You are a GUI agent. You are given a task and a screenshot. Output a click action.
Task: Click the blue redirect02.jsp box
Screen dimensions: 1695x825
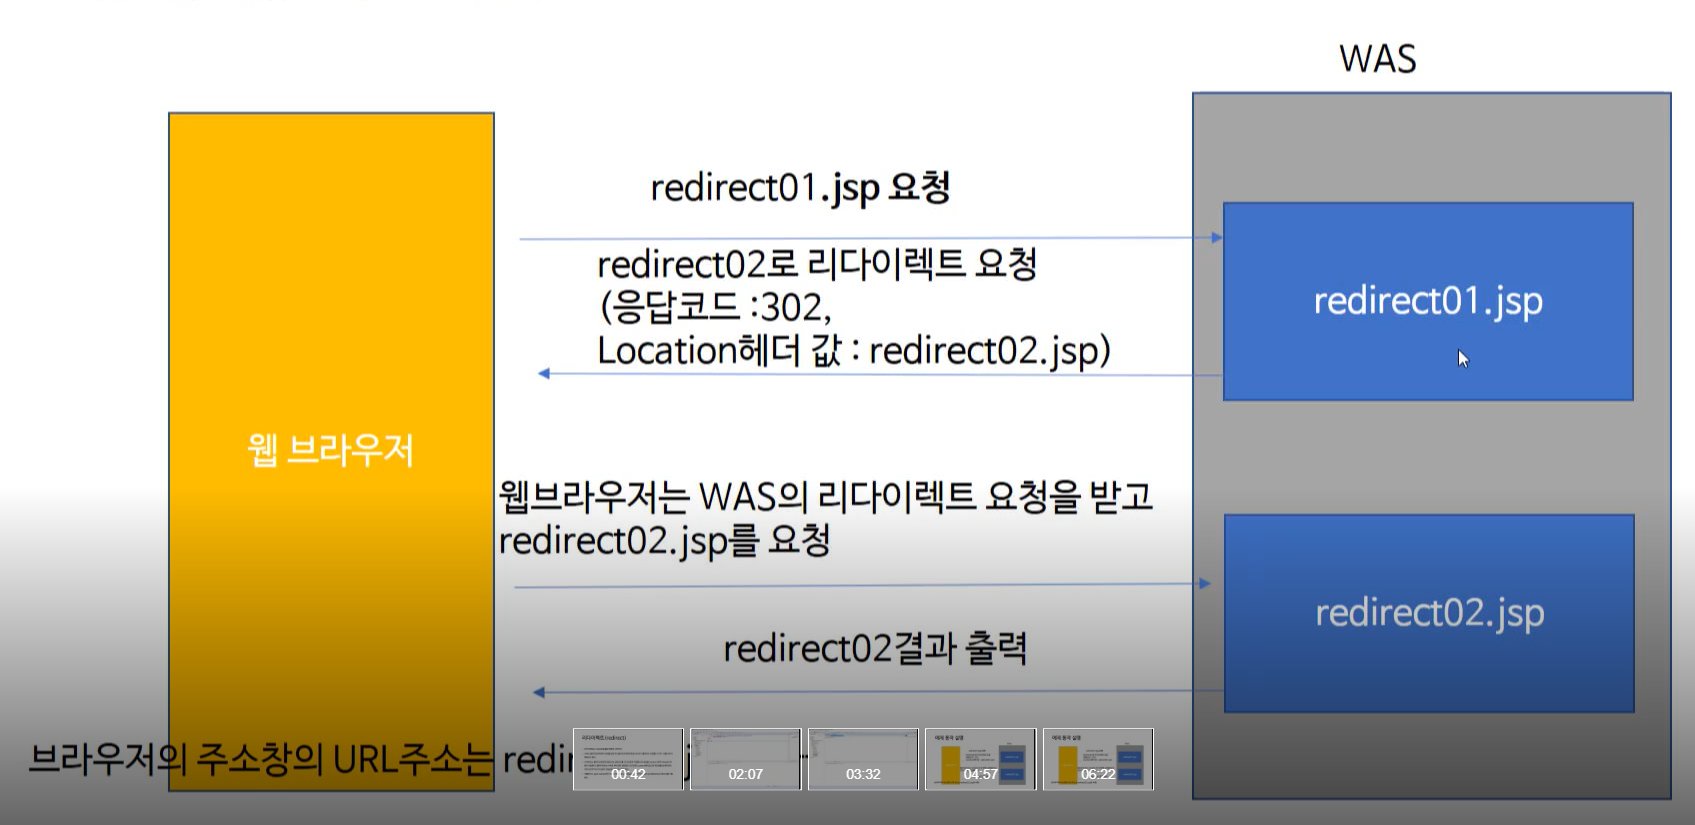pyautogui.click(x=1429, y=613)
